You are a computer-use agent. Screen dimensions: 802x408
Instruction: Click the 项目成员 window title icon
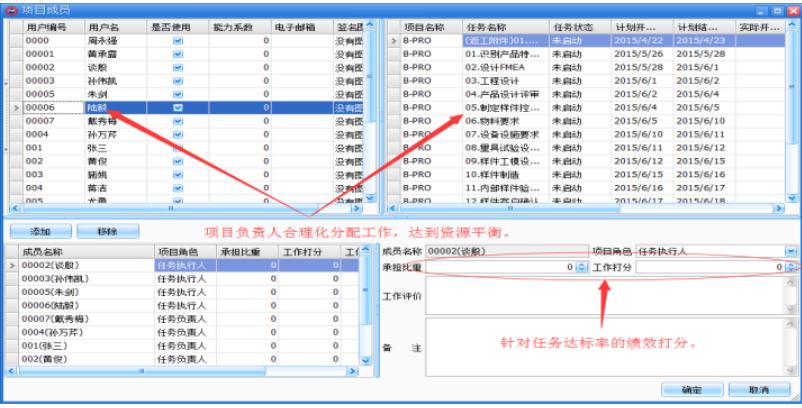[x=12, y=10]
